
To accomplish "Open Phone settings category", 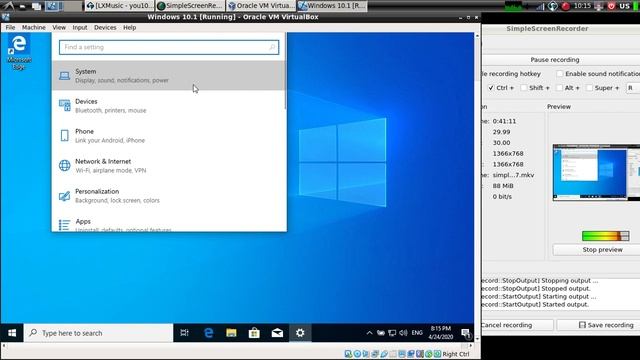I will click(168, 136).
